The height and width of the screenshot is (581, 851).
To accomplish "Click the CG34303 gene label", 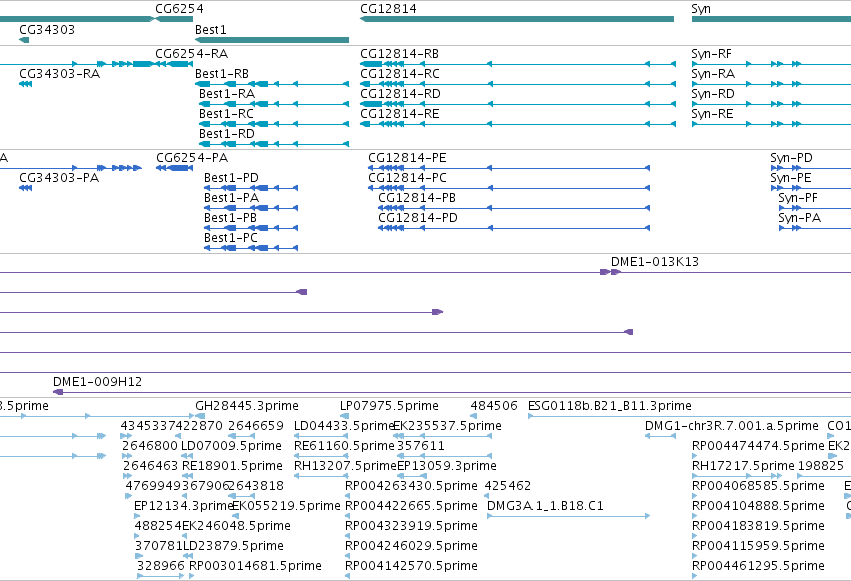I will 47,30.
